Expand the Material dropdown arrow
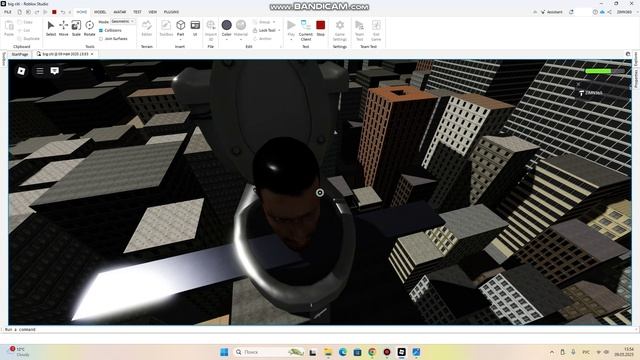This screenshot has height=360, width=640. [241, 39]
